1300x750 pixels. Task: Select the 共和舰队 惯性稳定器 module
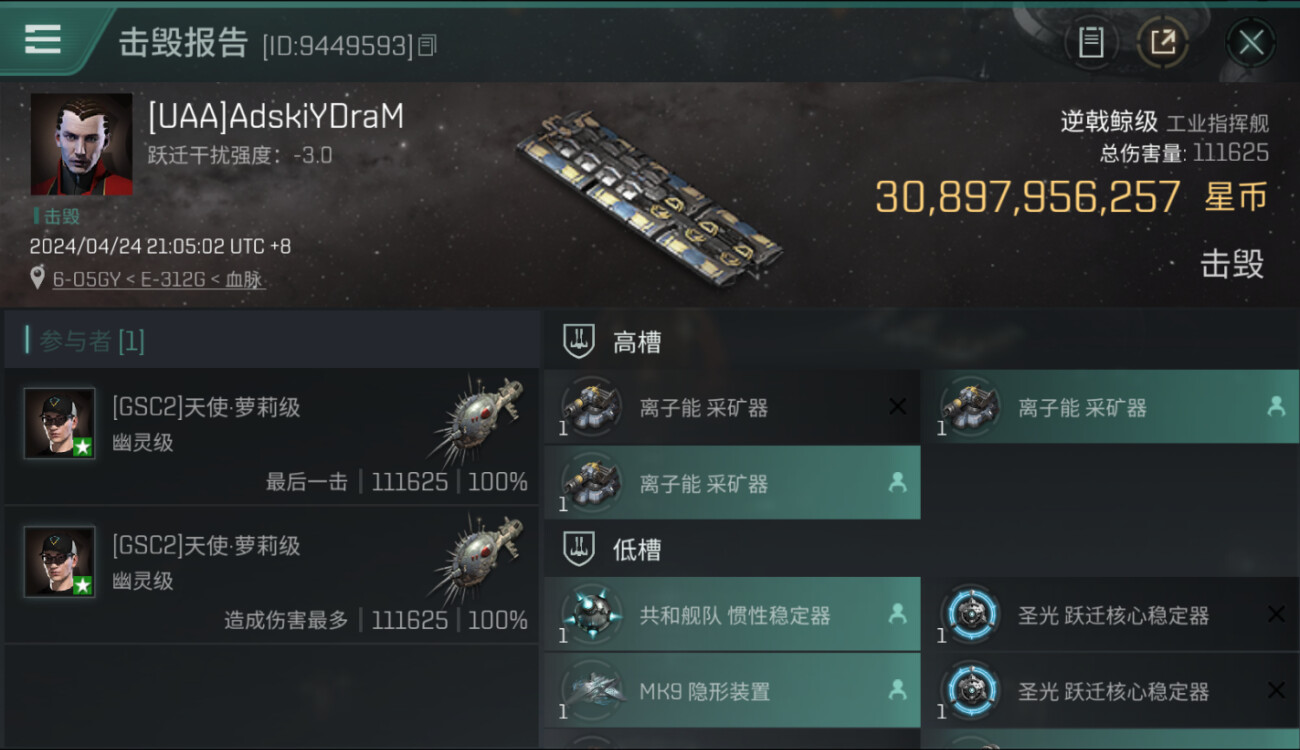pyautogui.click(x=732, y=615)
